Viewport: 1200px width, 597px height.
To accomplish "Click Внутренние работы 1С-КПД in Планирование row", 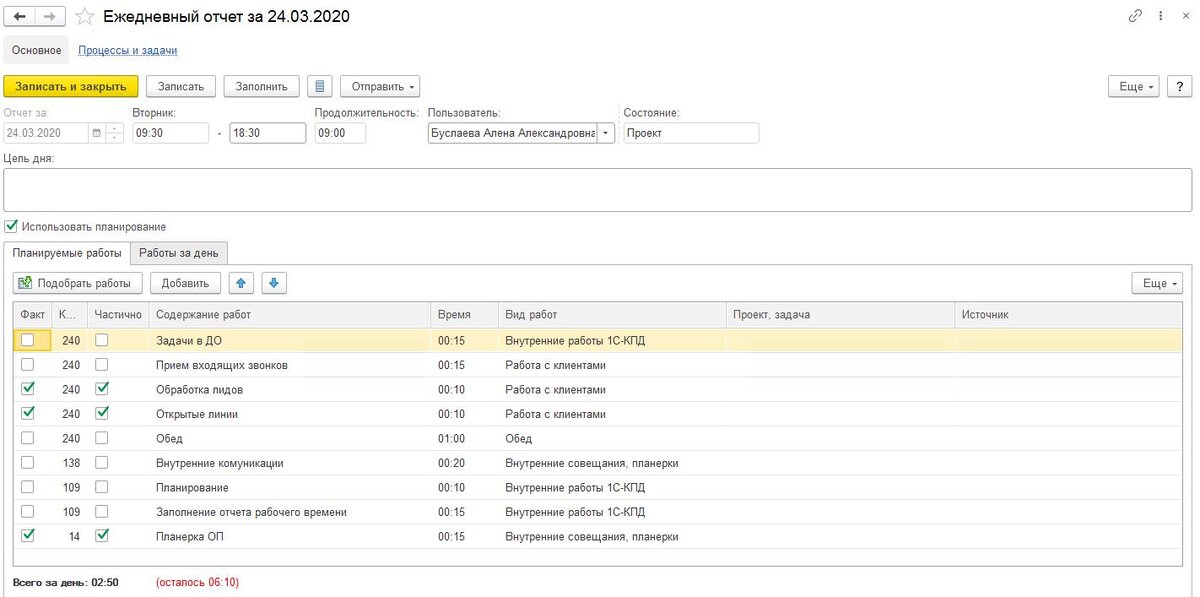I will tap(611, 488).
